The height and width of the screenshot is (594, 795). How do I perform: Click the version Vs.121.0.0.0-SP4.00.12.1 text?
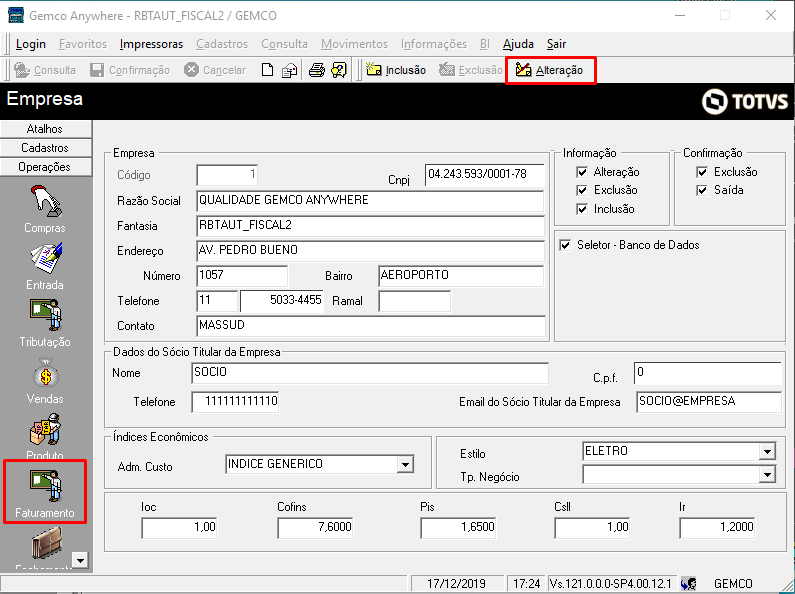(610, 584)
